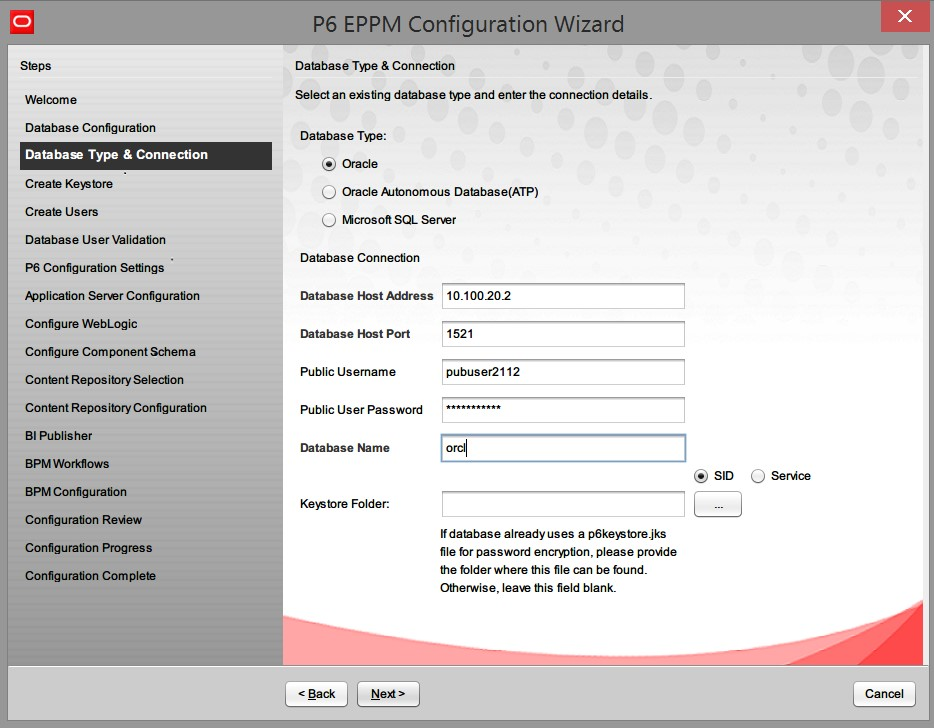Select the Oracle database type radio button
The height and width of the screenshot is (728, 934).
[x=329, y=164]
